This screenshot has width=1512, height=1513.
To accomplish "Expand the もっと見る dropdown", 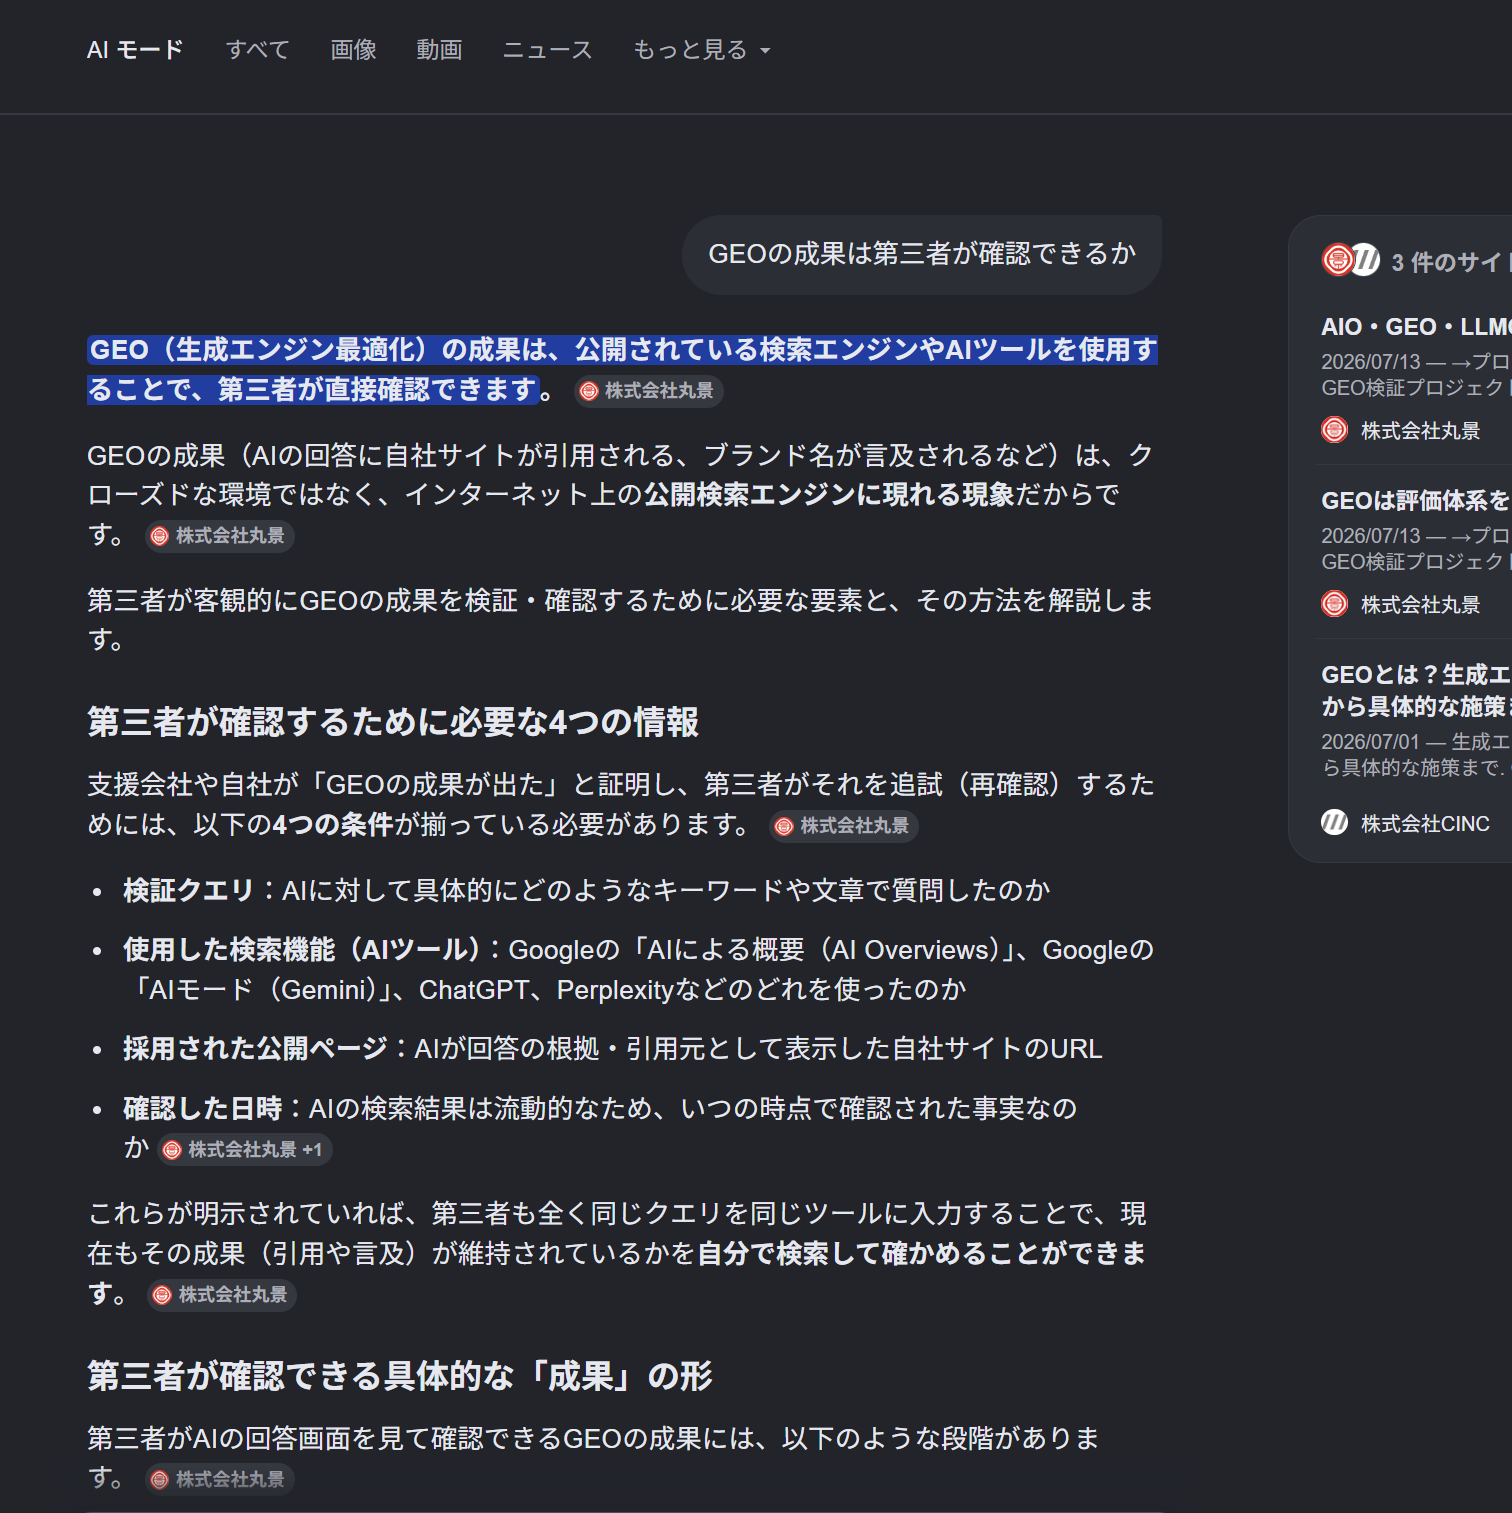I will click(x=701, y=50).
